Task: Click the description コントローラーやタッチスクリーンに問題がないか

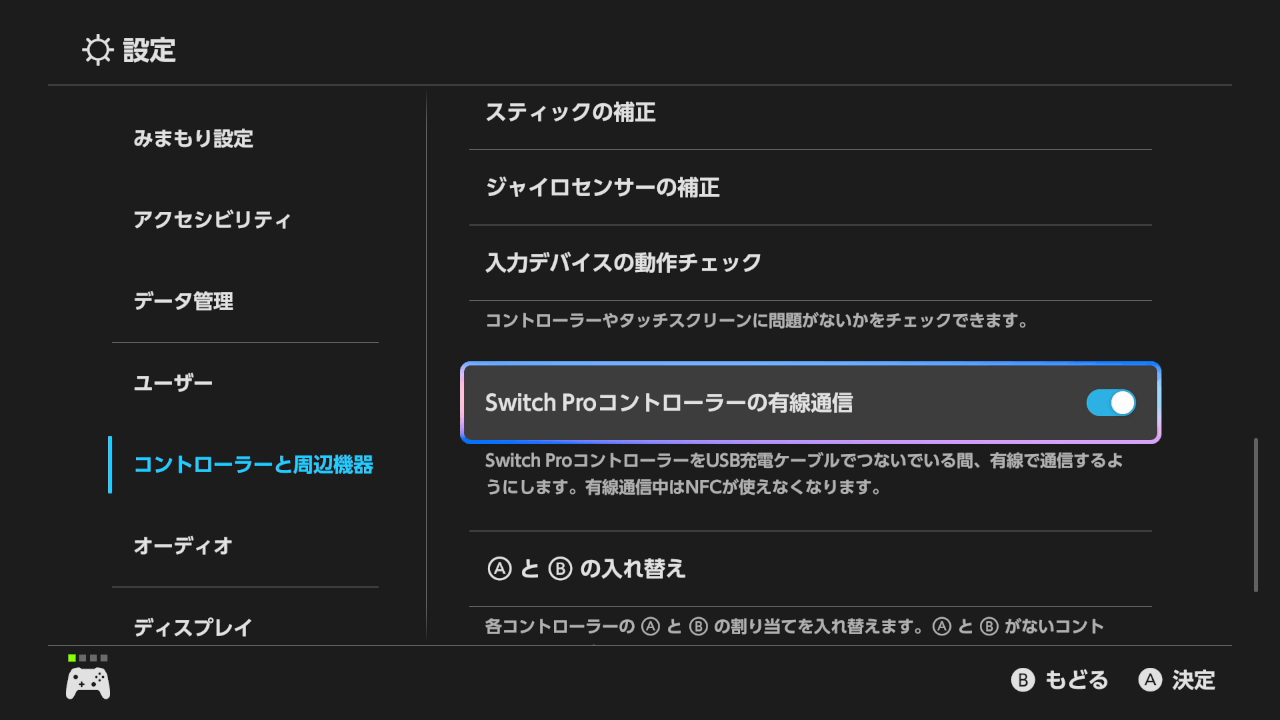Action: point(757,321)
